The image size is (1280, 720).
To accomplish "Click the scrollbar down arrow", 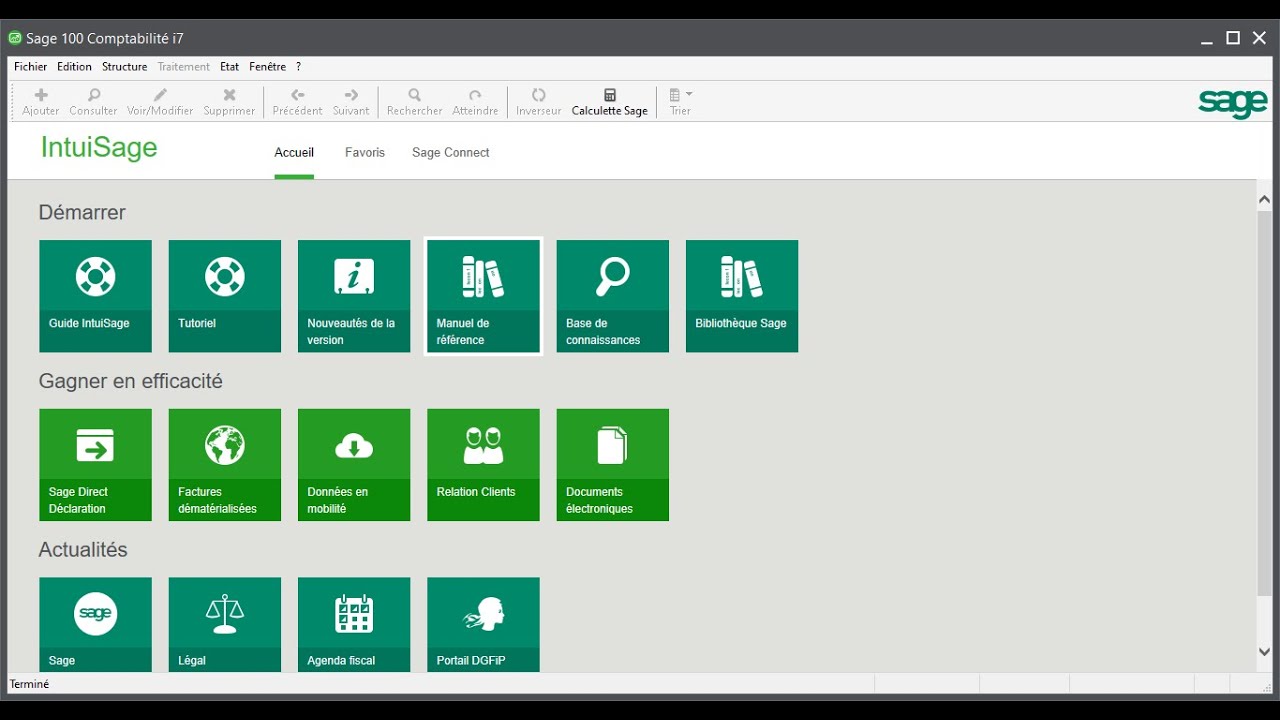I will (1264, 652).
